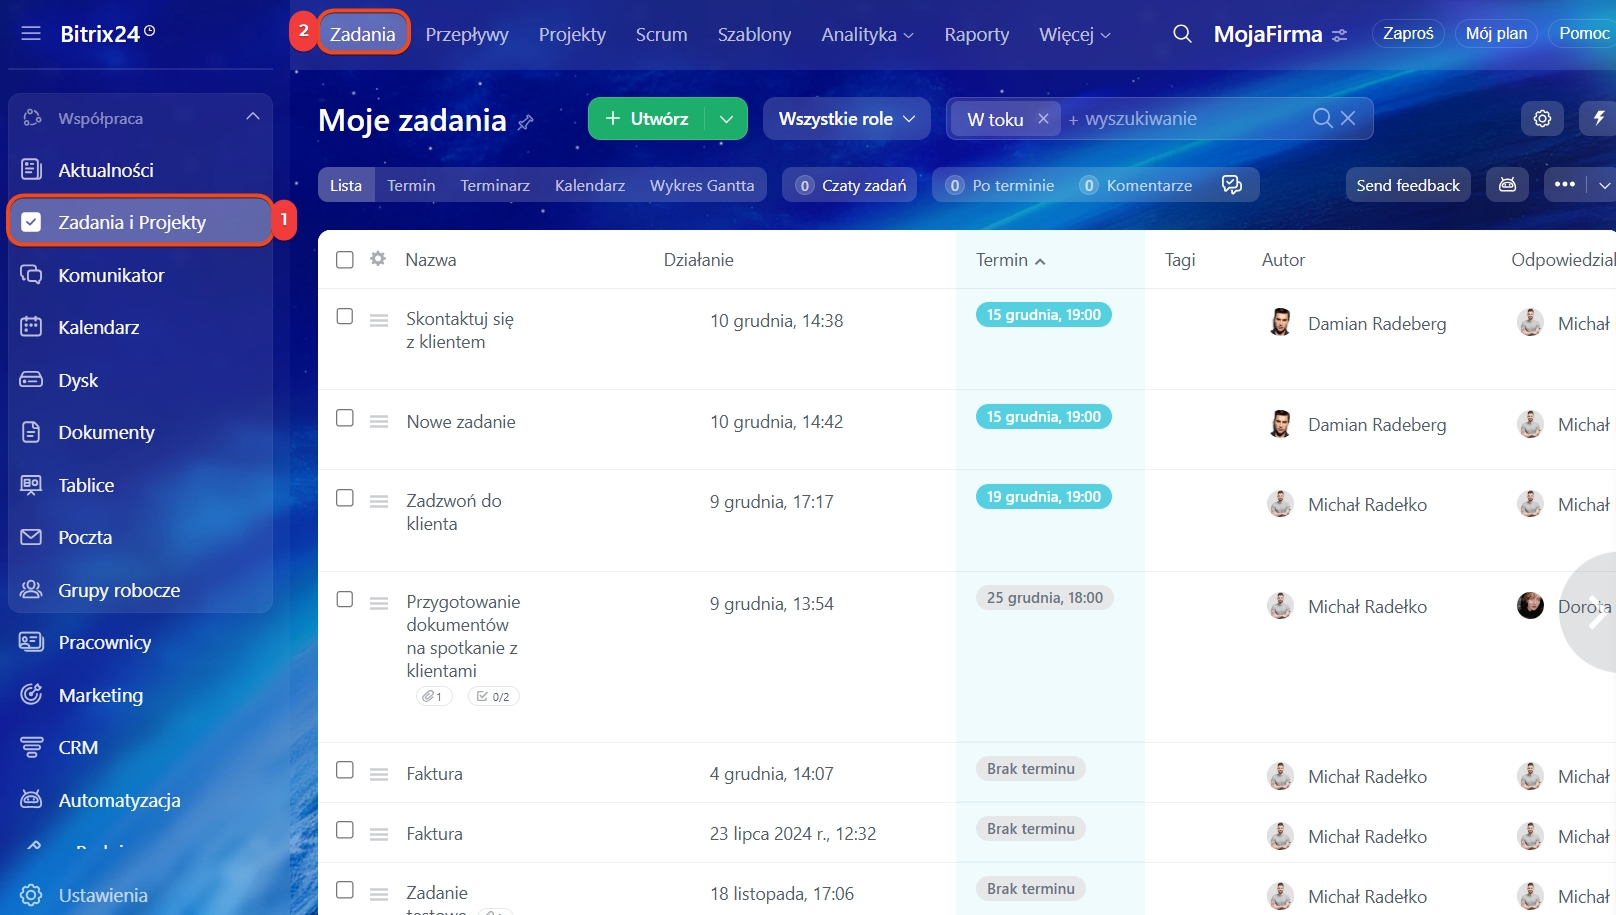Image resolution: width=1616 pixels, height=915 pixels.
Task: Click the Send feedback button
Action: pos(1407,185)
